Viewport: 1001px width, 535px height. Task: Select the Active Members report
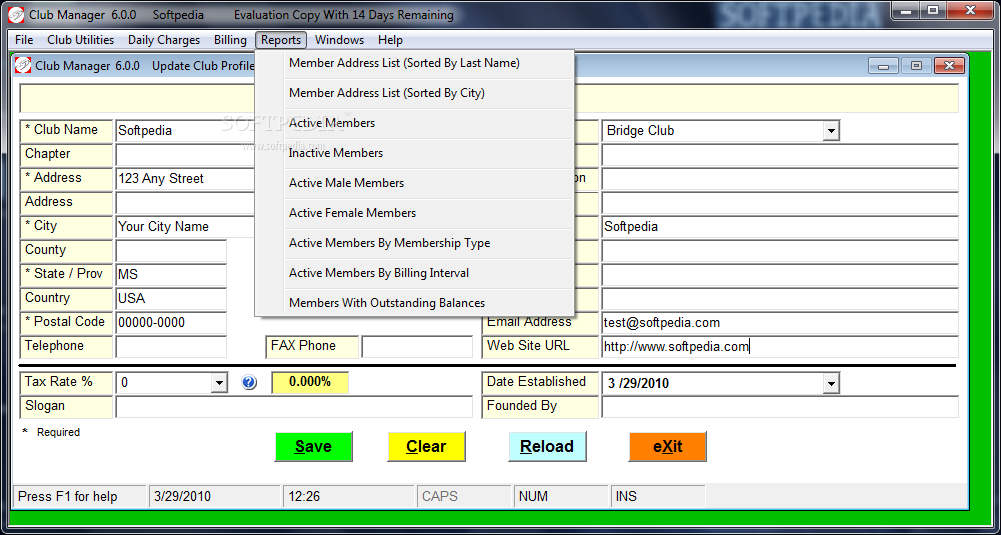428,123
